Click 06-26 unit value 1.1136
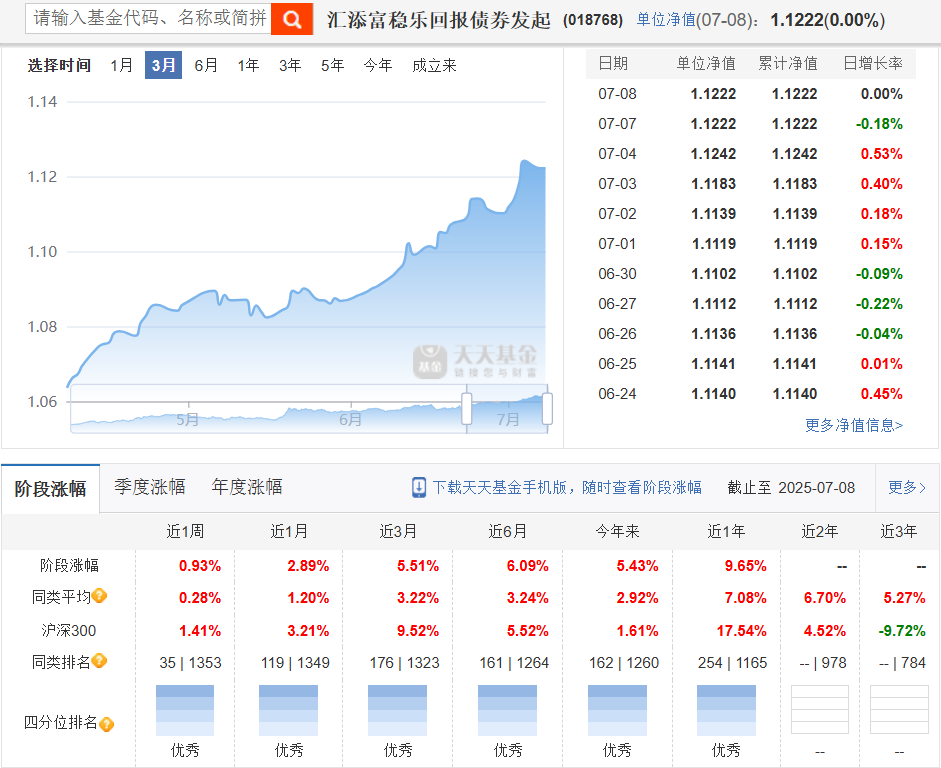The height and width of the screenshot is (768, 941). pos(713,334)
